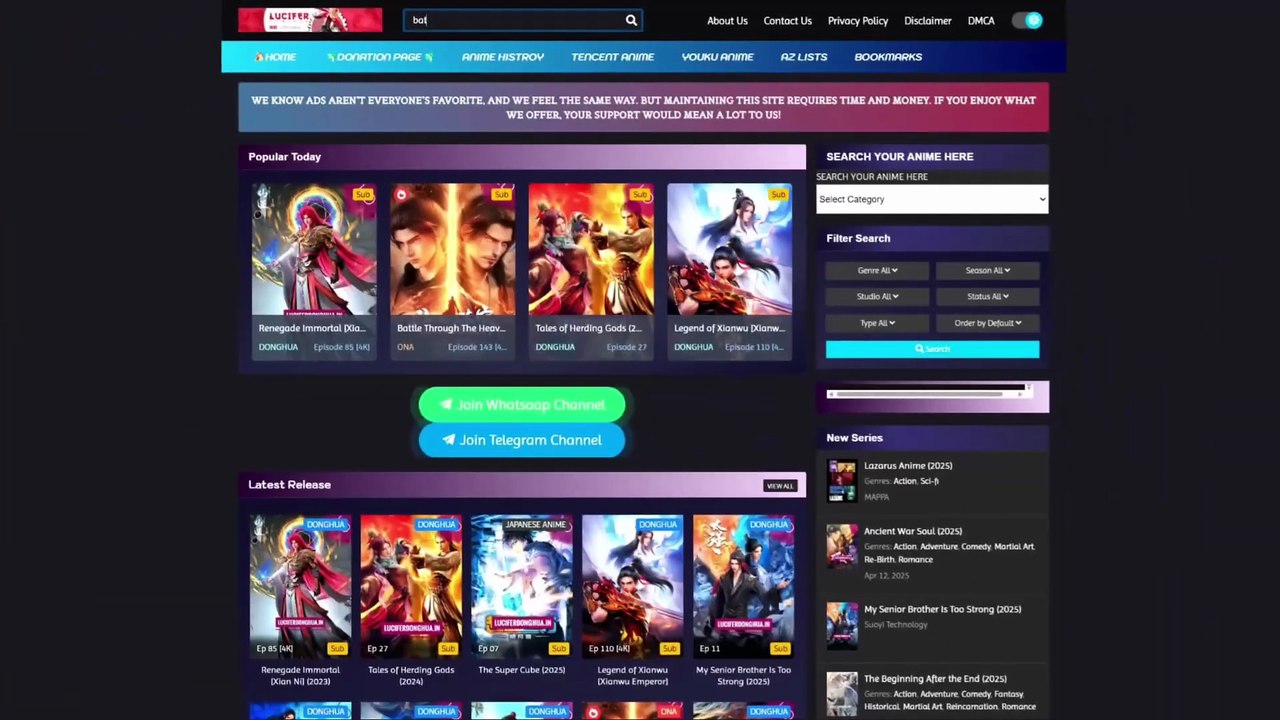
Task: Click 'Episode 143' text on Battle Through The Heavens
Action: 477,347
